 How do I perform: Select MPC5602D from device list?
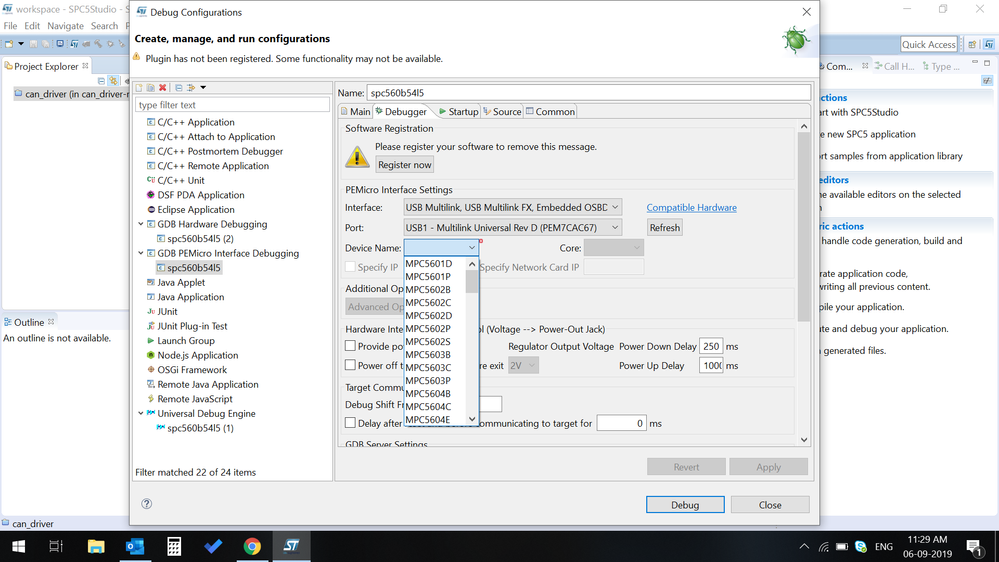435,315
